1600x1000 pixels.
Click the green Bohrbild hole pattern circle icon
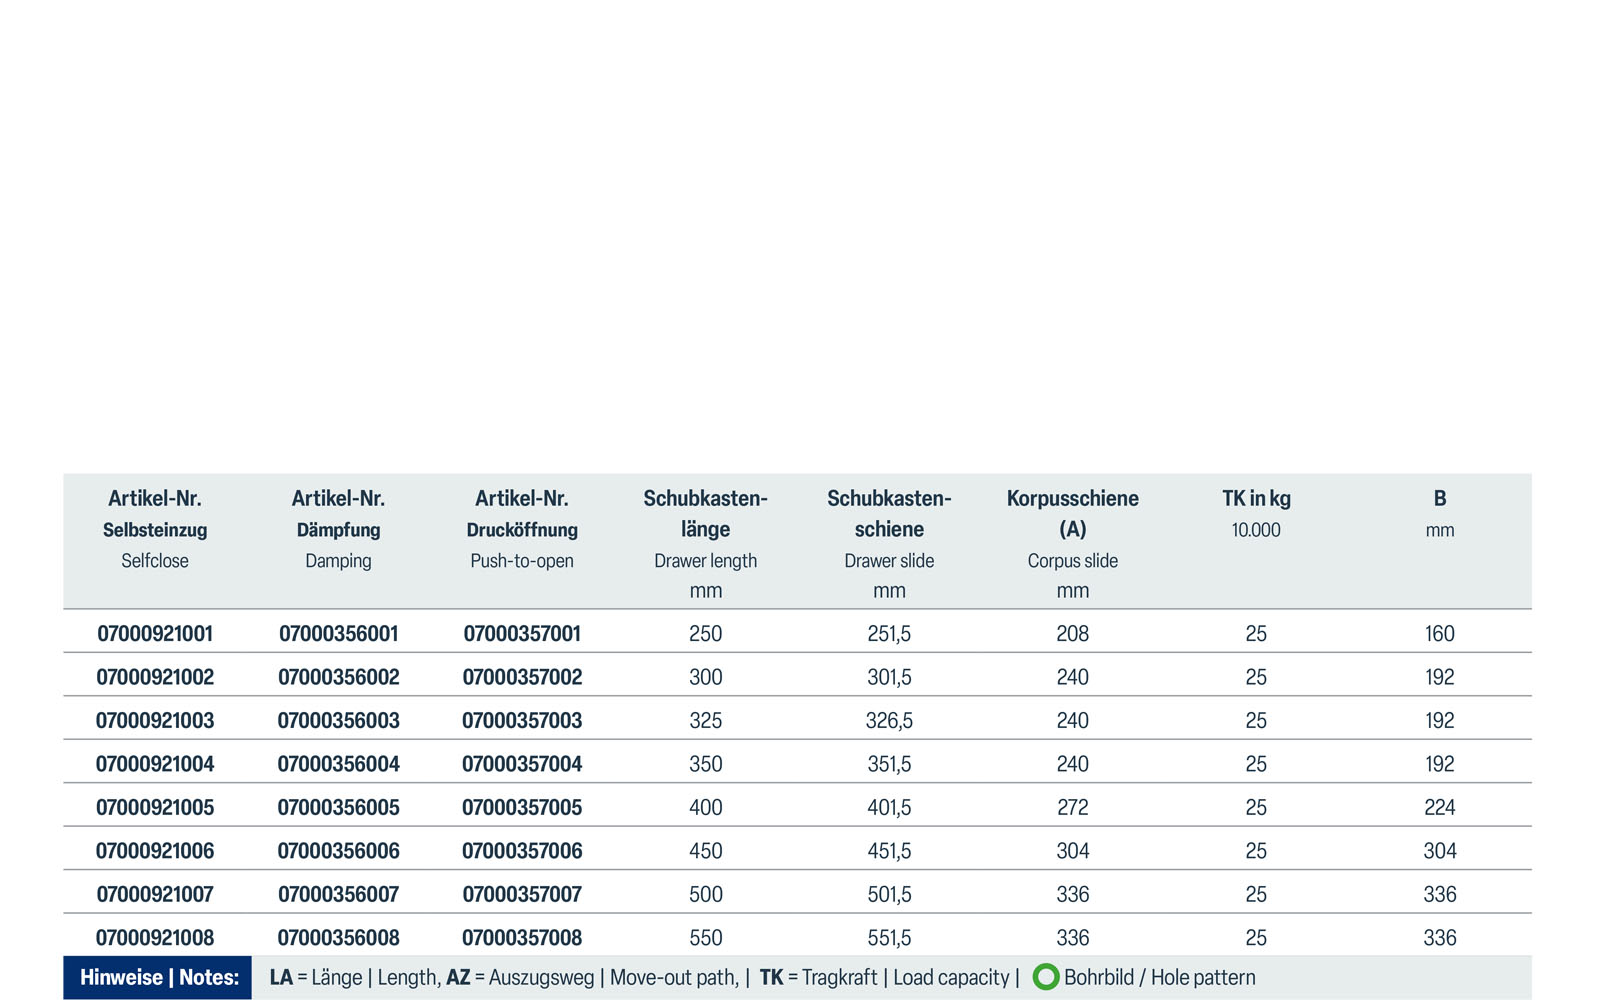tap(1045, 977)
